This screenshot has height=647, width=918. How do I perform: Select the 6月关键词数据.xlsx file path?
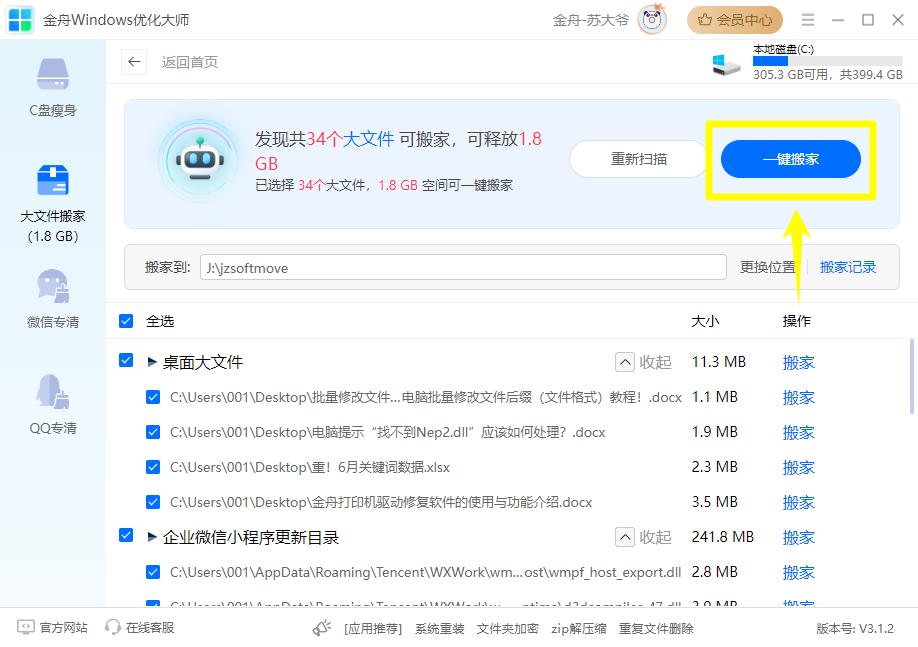310,467
